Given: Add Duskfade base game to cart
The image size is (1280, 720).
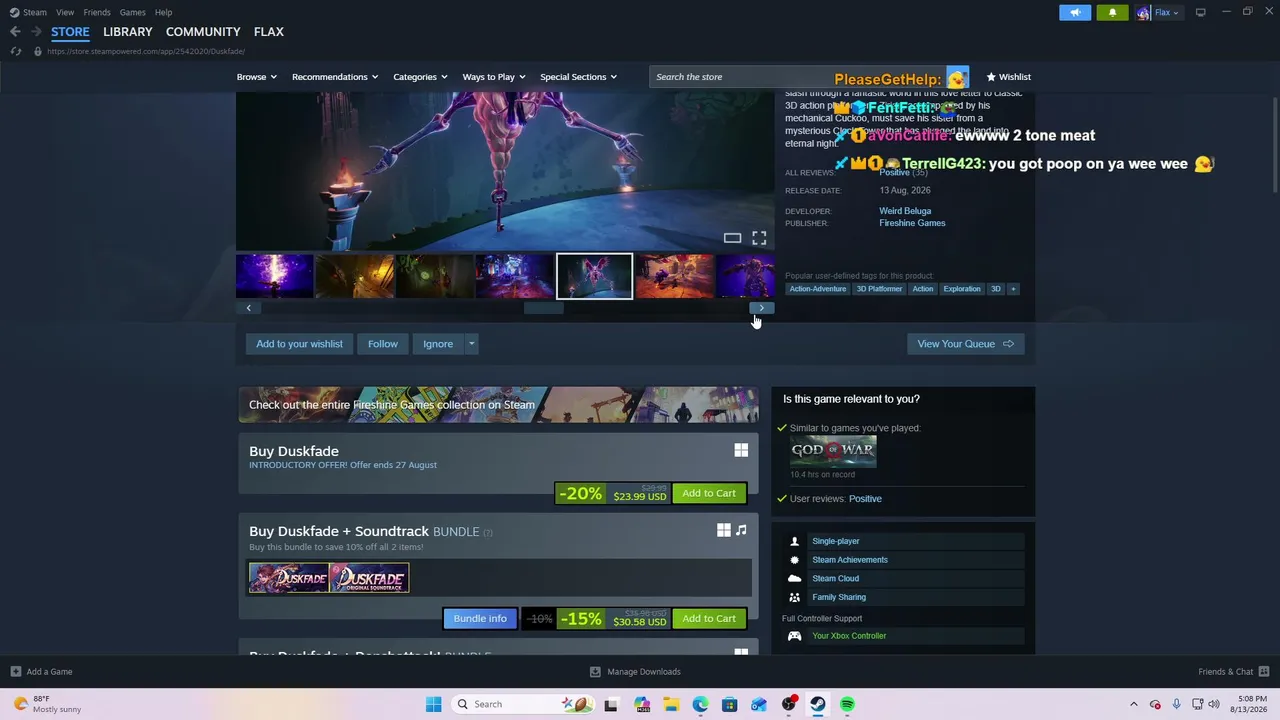Looking at the screenshot, I should click(709, 493).
